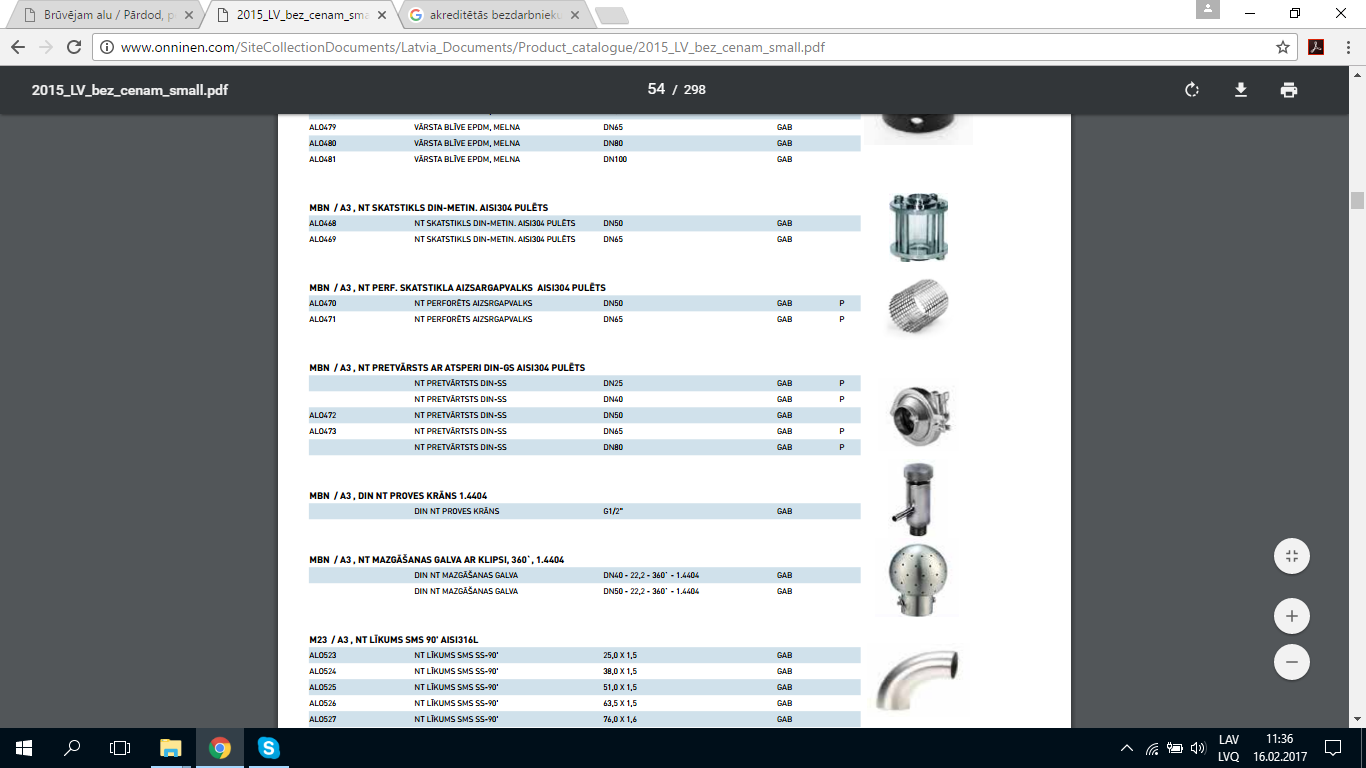Click the page number 54 field
1366x768 pixels.
coord(656,89)
